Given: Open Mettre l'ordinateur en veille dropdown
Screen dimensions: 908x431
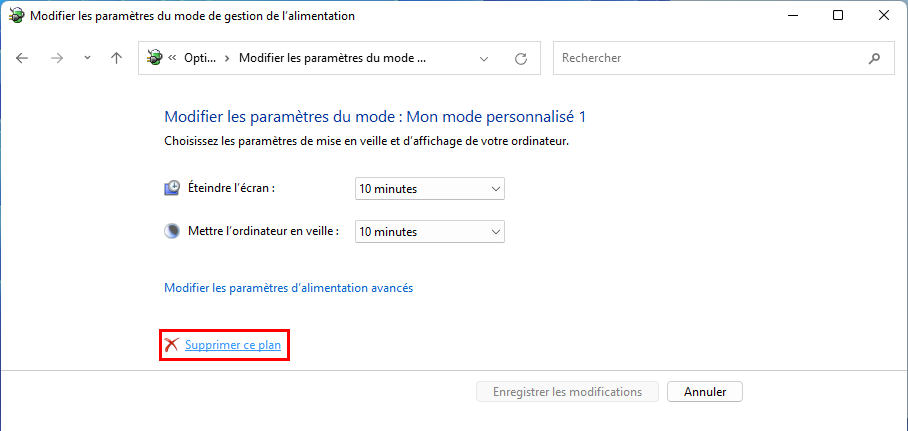Looking at the screenshot, I should [430, 232].
